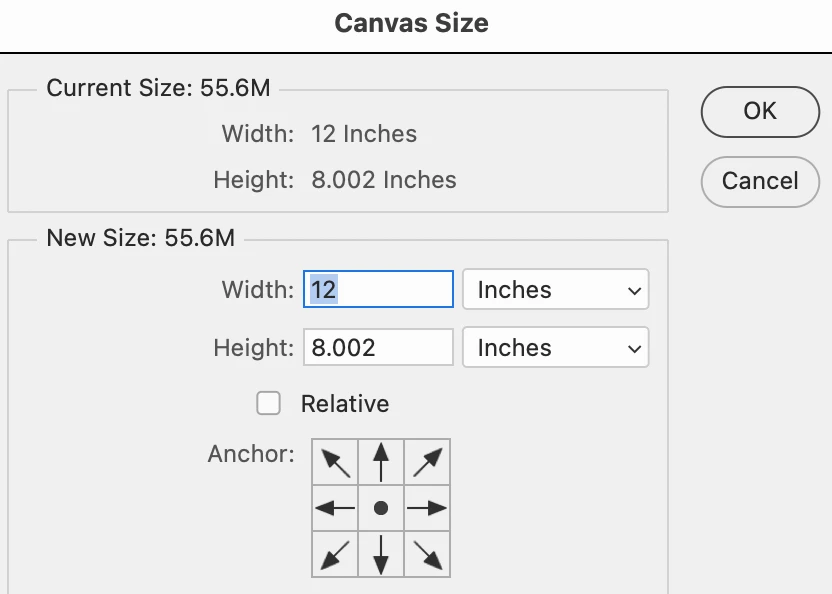The image size is (832, 594).
Task: Click the Anchor label
Action: click(251, 454)
